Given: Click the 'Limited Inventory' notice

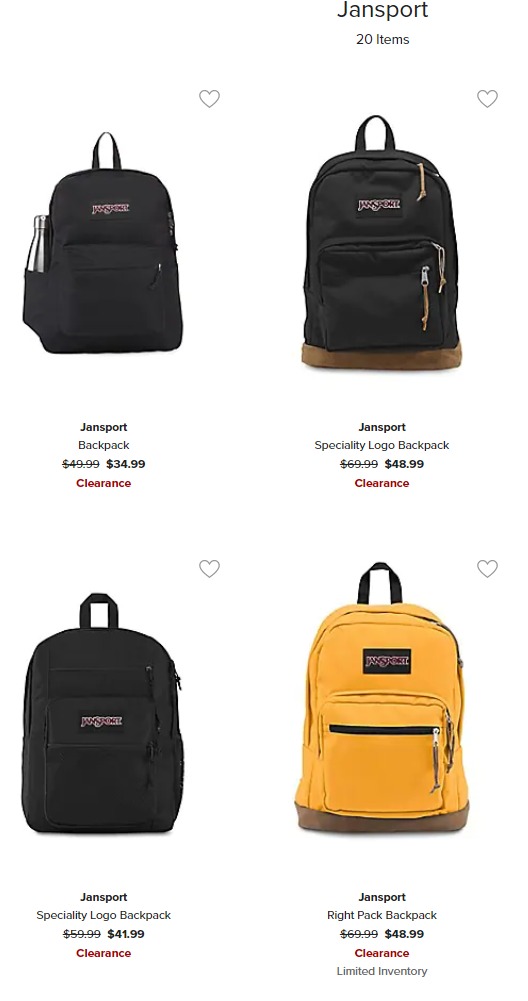Looking at the screenshot, I should (382, 971).
